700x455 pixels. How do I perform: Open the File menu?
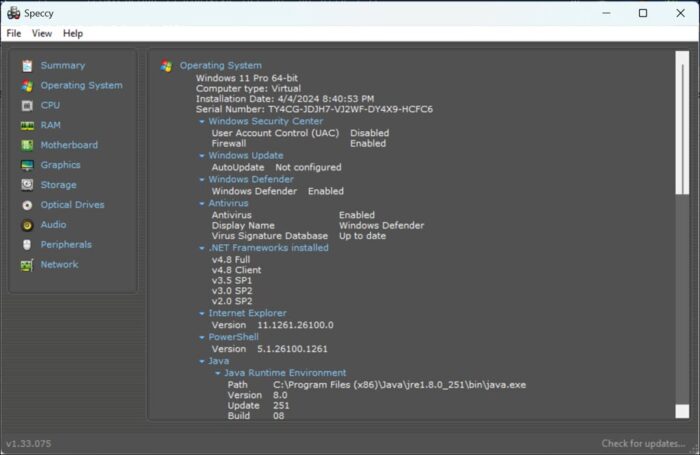coord(14,33)
